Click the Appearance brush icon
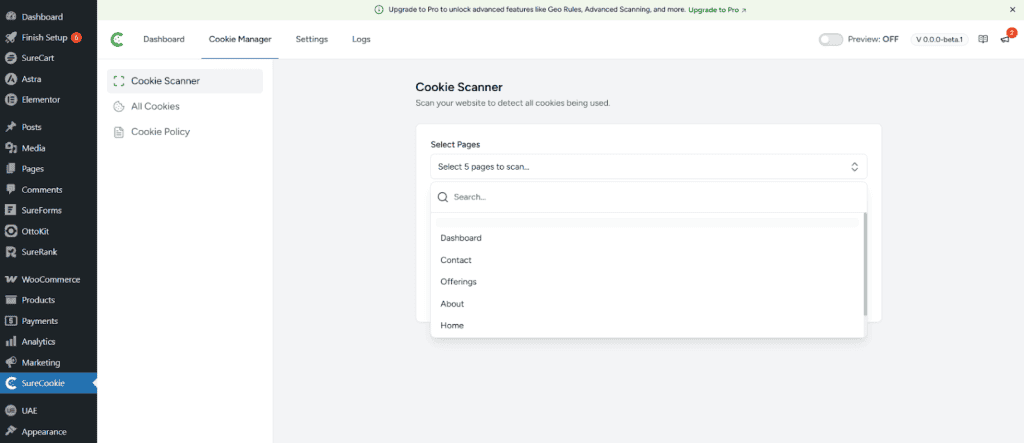 click(x=10, y=432)
